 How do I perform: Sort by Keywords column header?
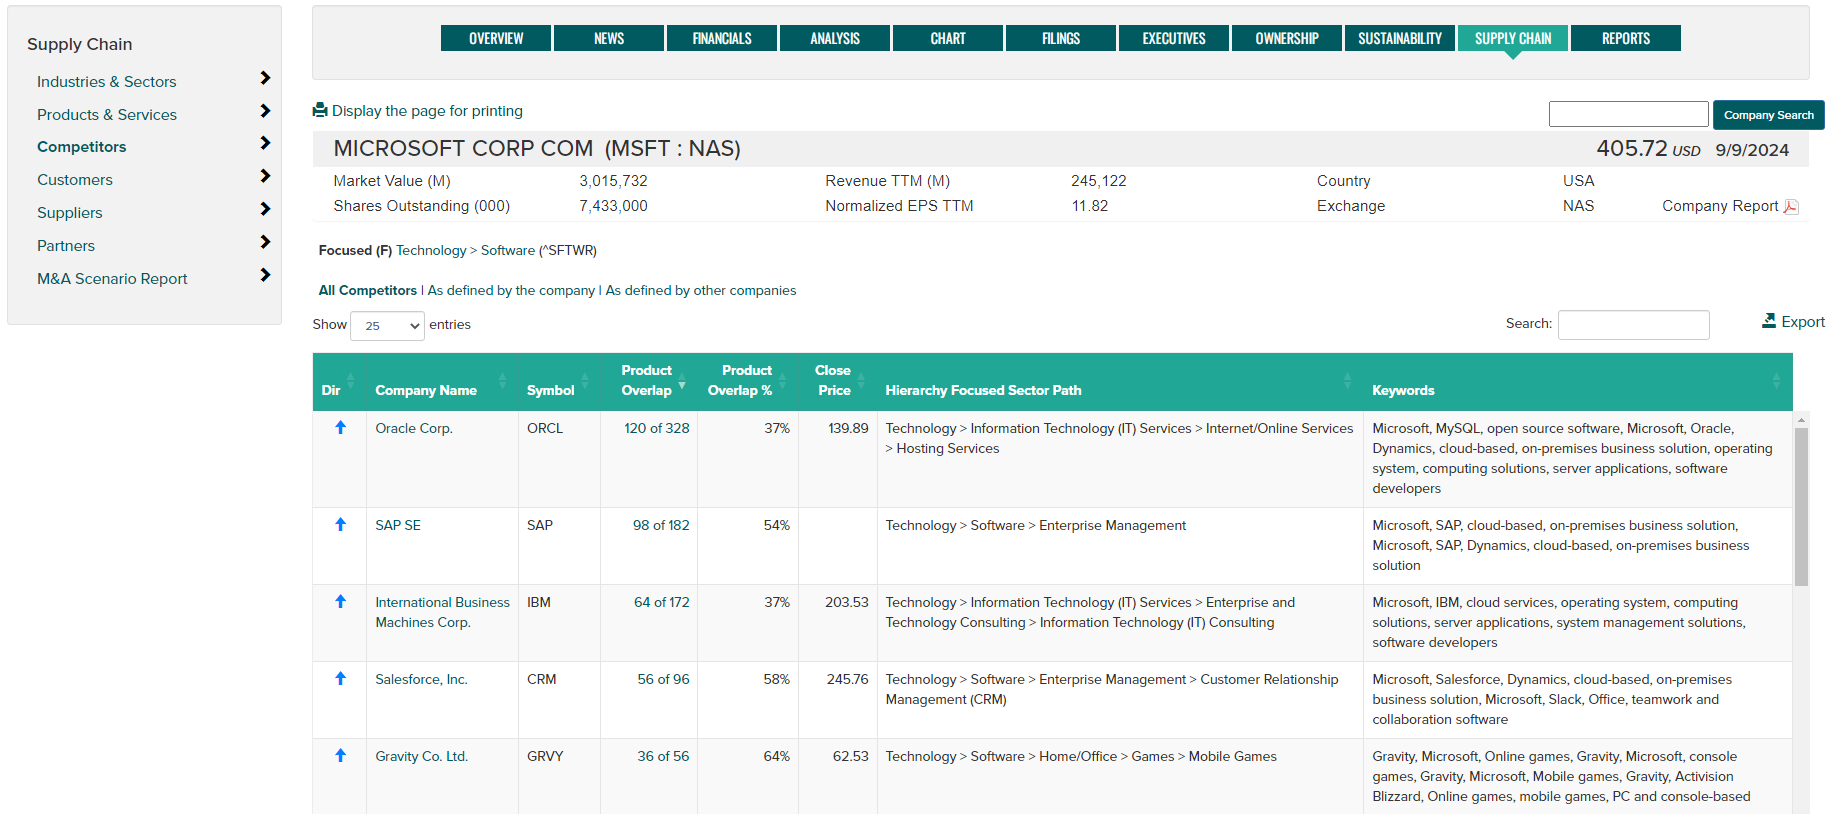(x=1578, y=381)
